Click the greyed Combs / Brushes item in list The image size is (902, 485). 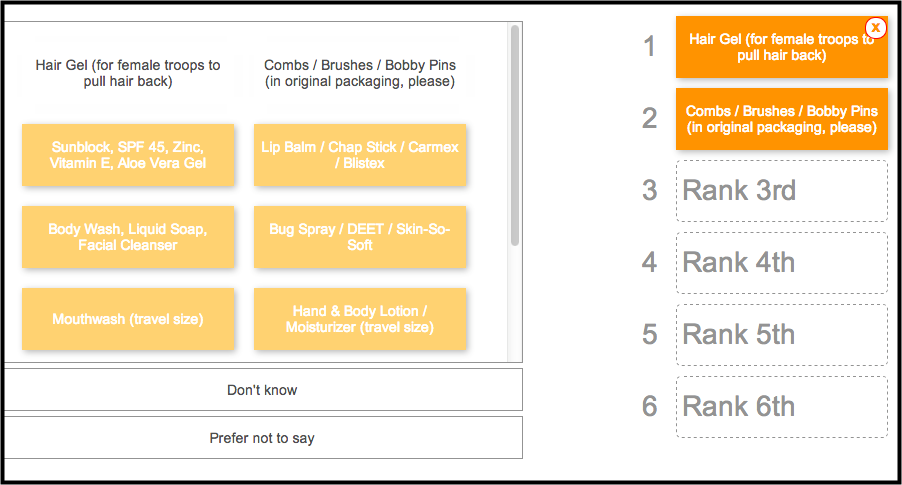360,73
